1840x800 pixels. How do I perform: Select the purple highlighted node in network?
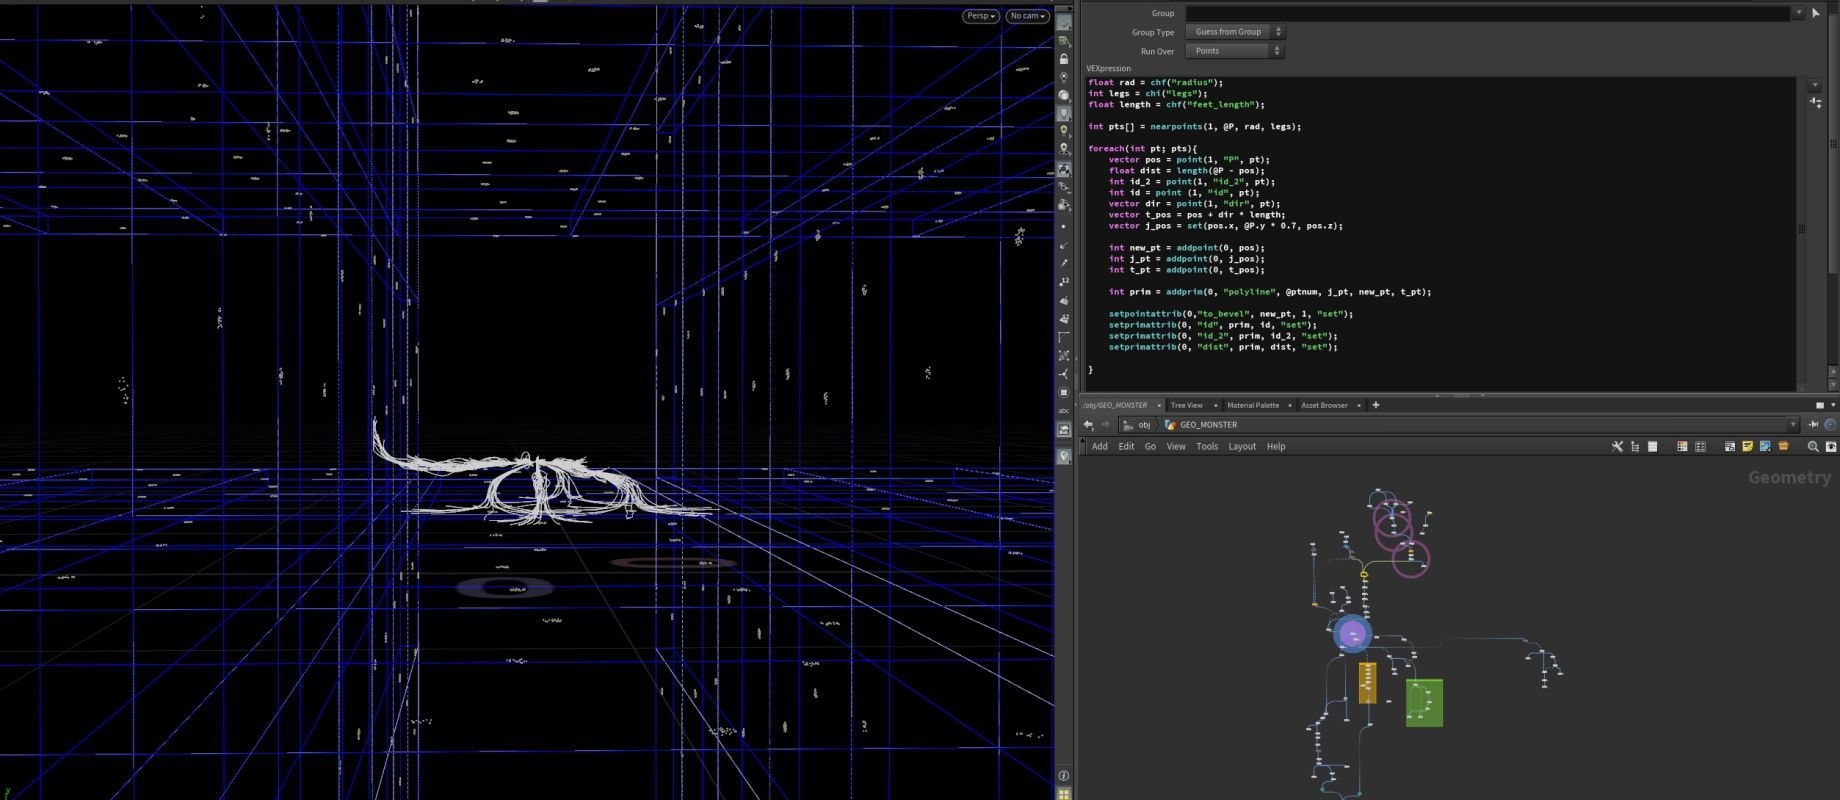tap(1352, 633)
